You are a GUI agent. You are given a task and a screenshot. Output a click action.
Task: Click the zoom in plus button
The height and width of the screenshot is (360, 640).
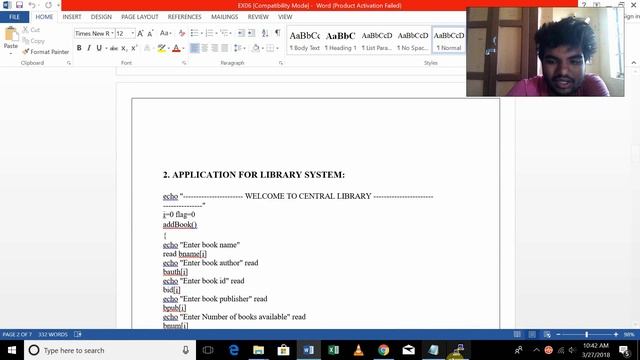pyautogui.click(x=616, y=334)
